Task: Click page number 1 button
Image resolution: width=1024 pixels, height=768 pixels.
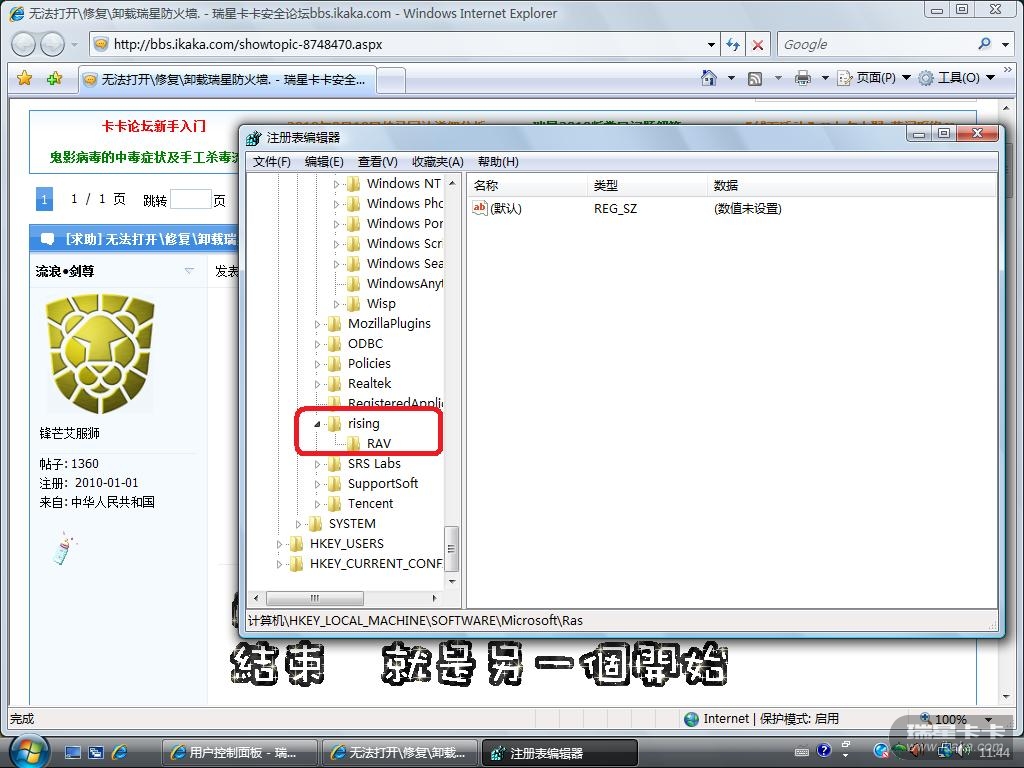Action: (44, 199)
